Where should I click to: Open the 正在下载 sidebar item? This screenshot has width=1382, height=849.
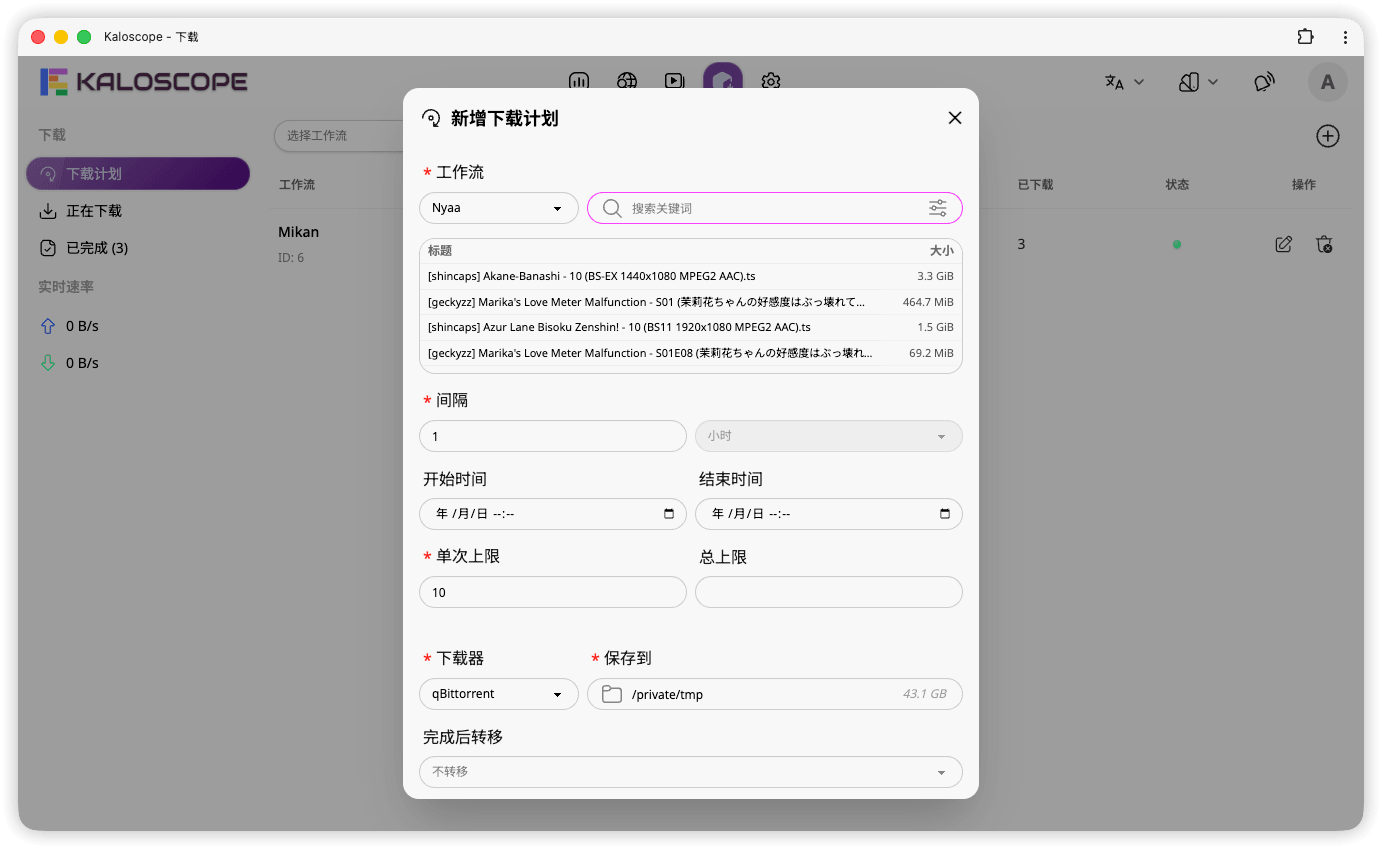(138, 211)
